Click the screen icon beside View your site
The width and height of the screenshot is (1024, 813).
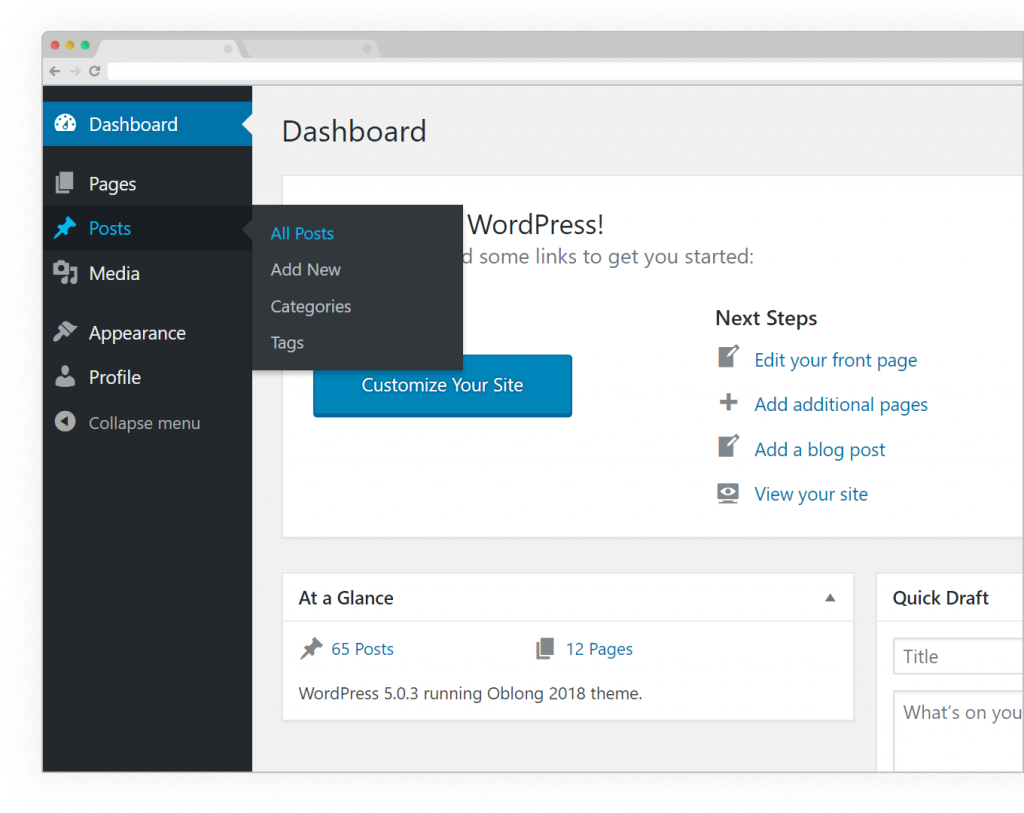pyautogui.click(x=728, y=493)
